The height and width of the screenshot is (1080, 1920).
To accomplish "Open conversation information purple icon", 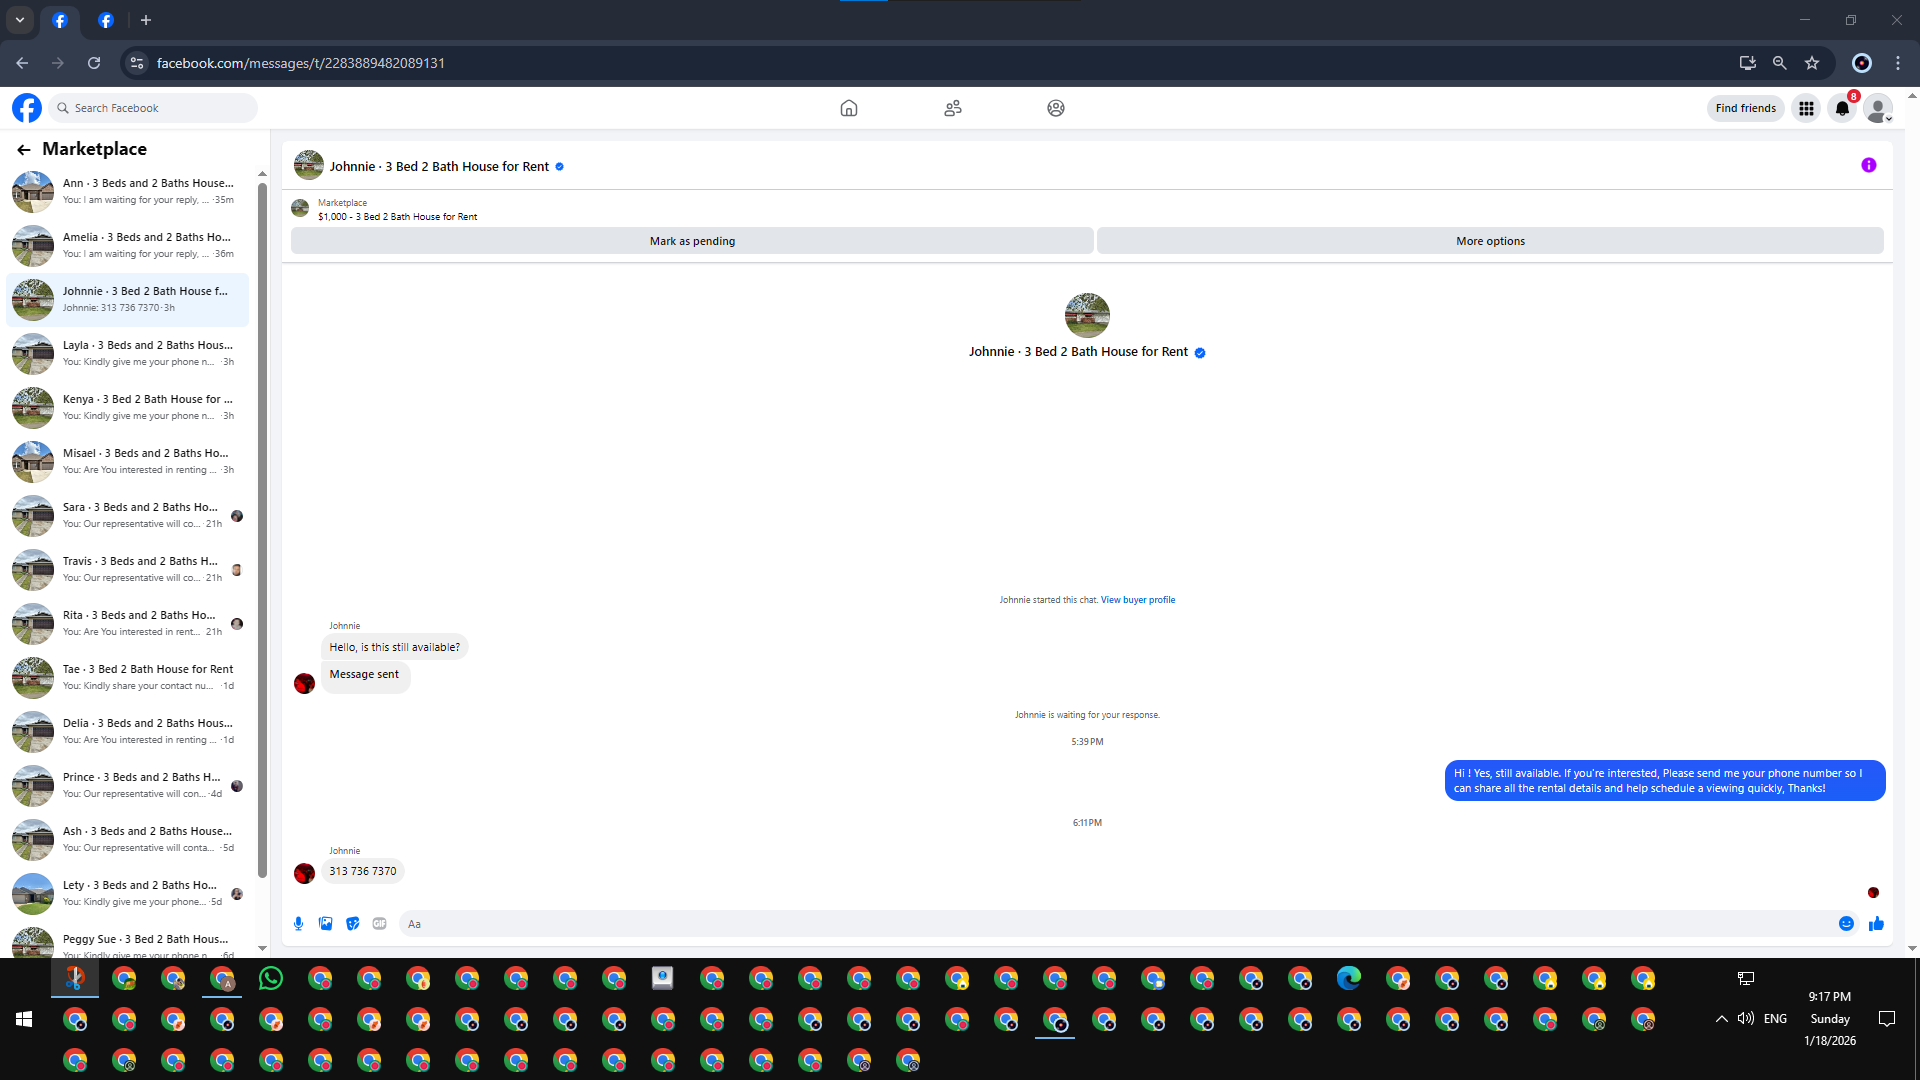I will tap(1868, 166).
